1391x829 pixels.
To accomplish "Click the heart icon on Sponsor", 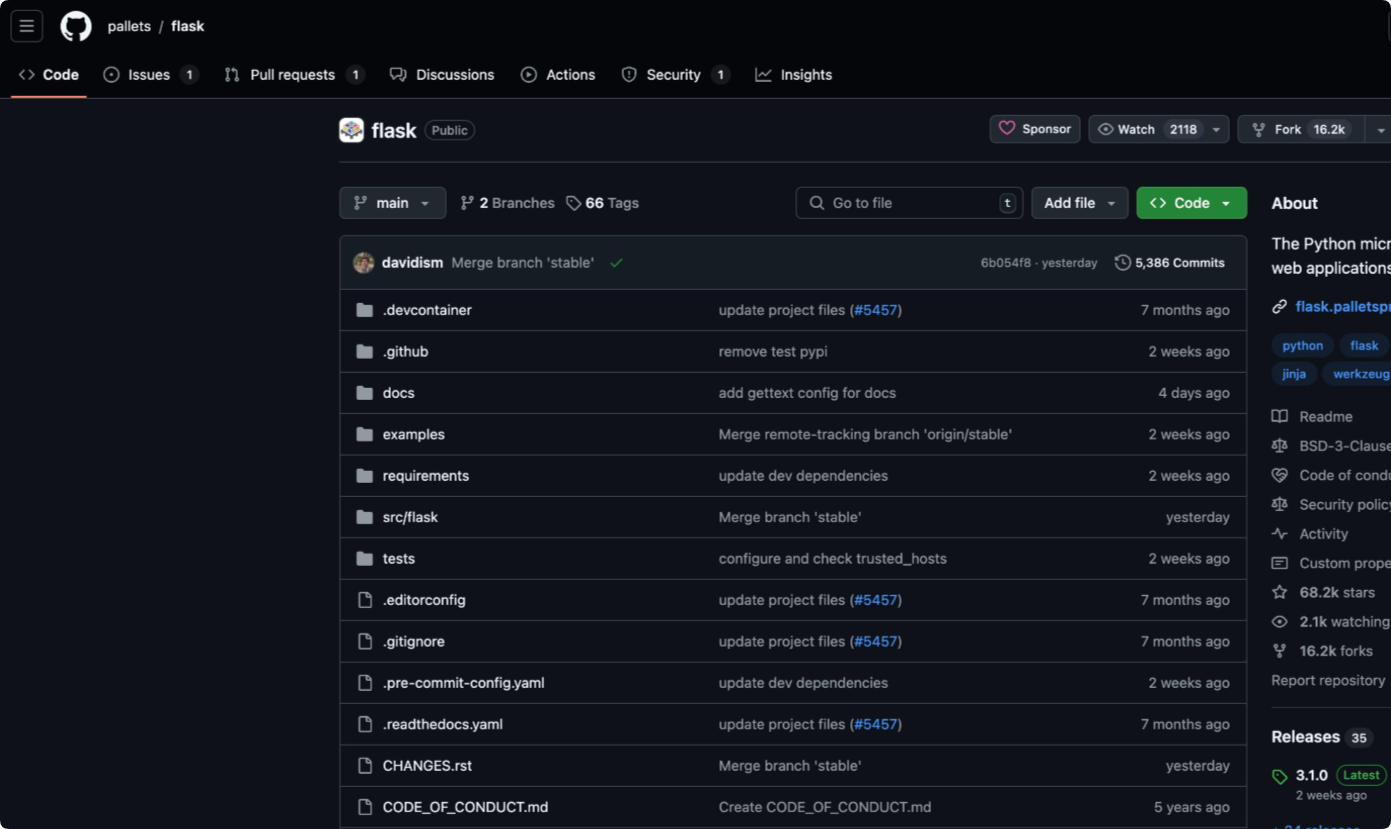I will (1007, 129).
